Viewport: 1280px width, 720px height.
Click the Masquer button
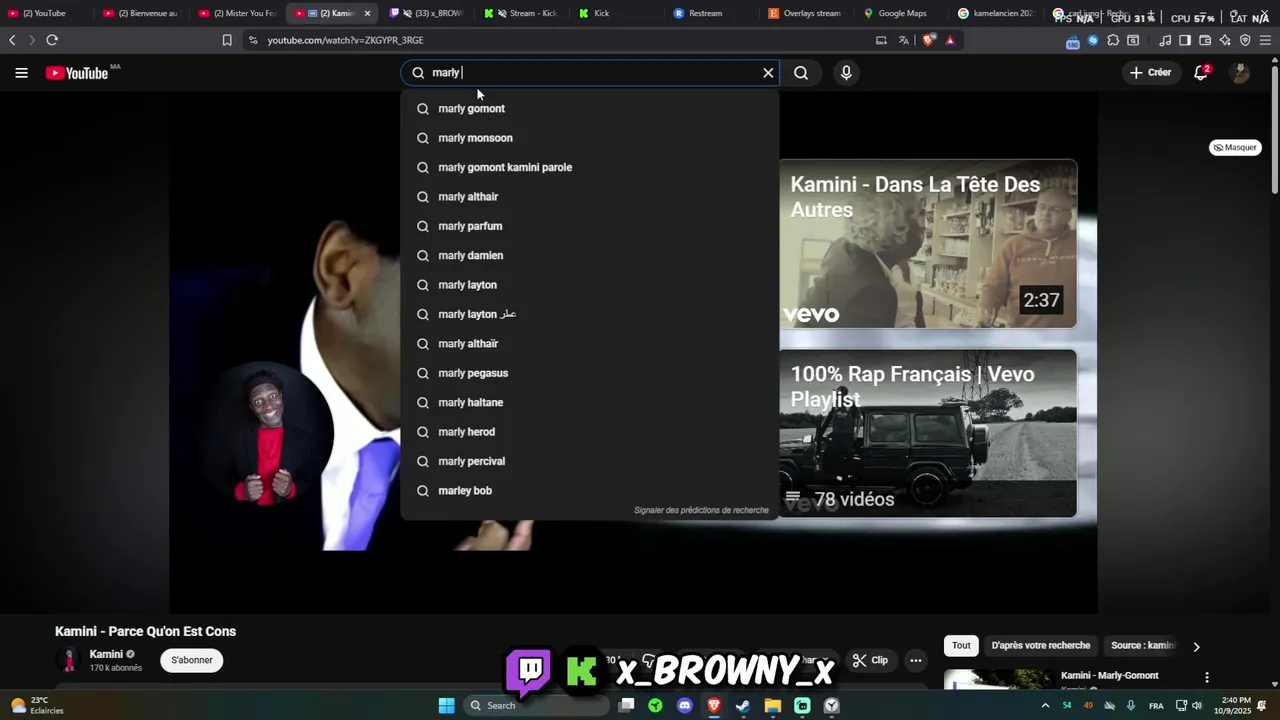tap(1235, 147)
